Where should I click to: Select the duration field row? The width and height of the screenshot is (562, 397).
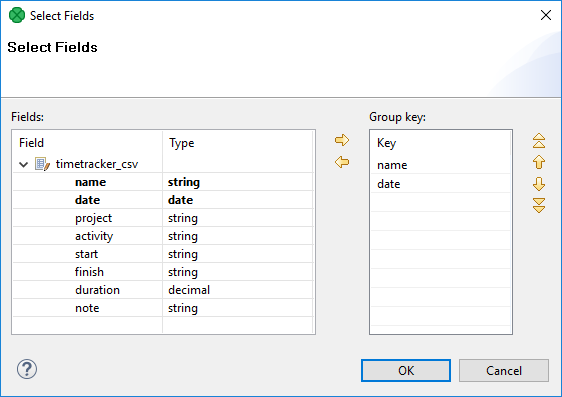(x=163, y=290)
